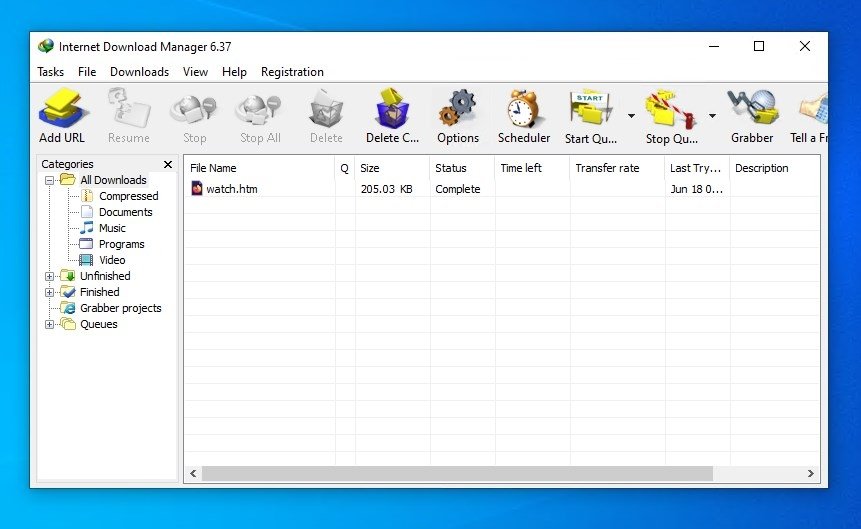This screenshot has width=861, height=529.
Task: Open the File menu
Action: click(x=87, y=72)
